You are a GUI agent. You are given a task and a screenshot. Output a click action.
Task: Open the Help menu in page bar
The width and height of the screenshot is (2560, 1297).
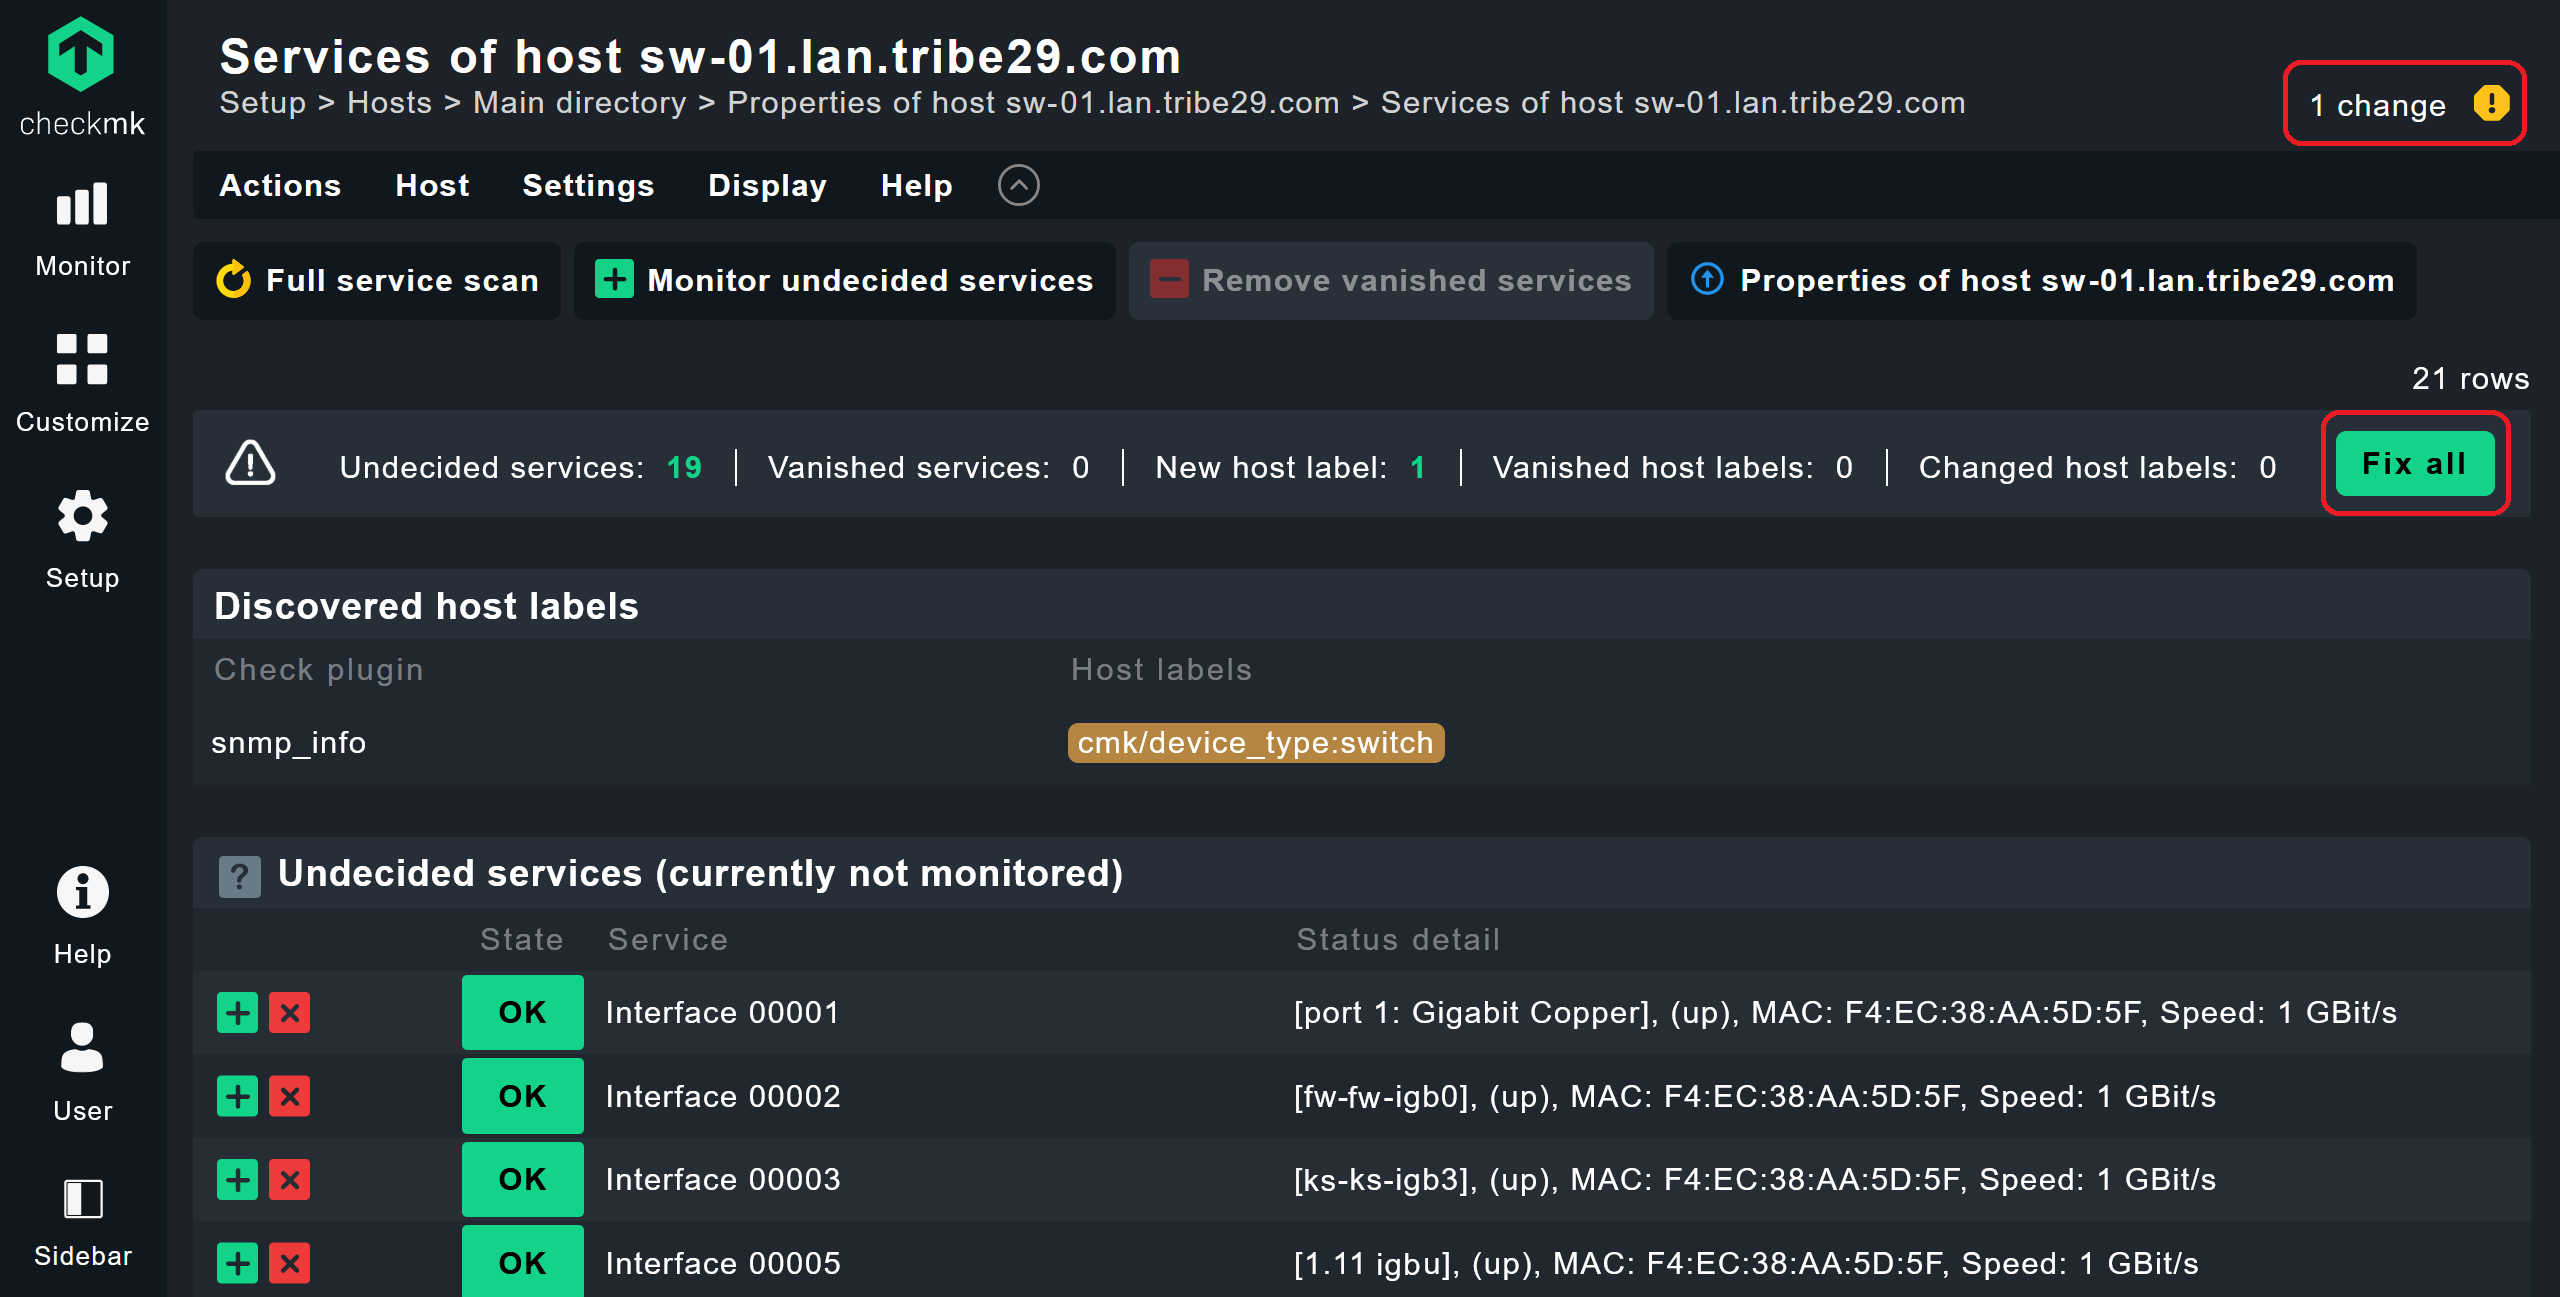916,185
